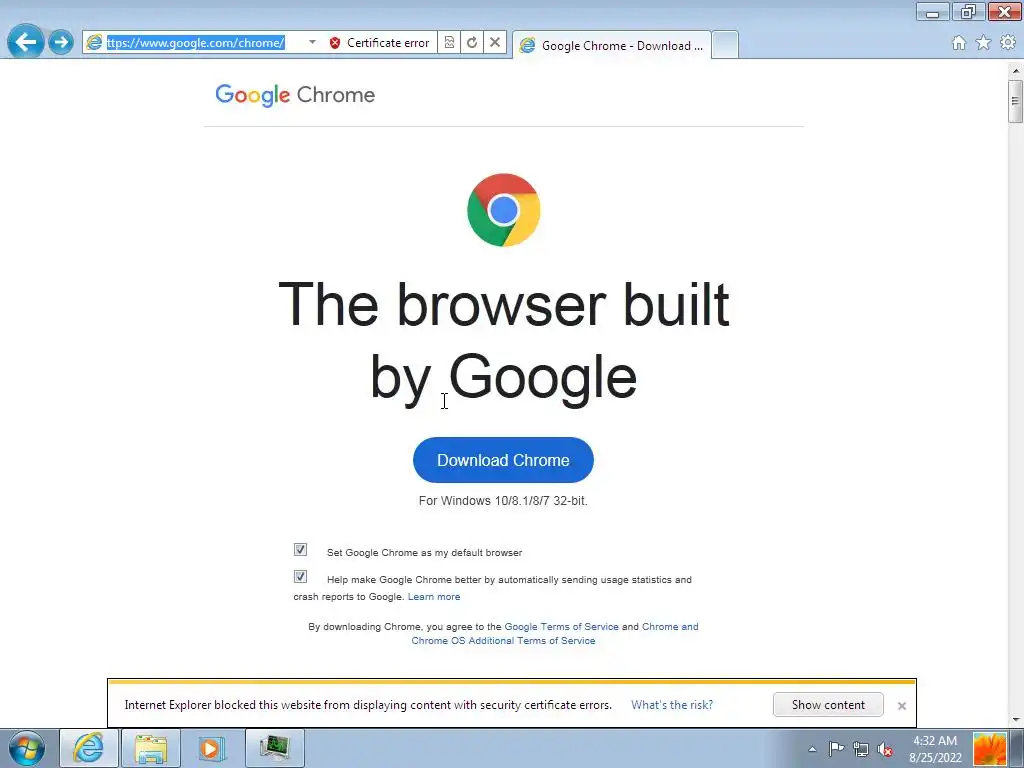Open a new blank tab
The width and height of the screenshot is (1024, 768).
tap(725, 45)
